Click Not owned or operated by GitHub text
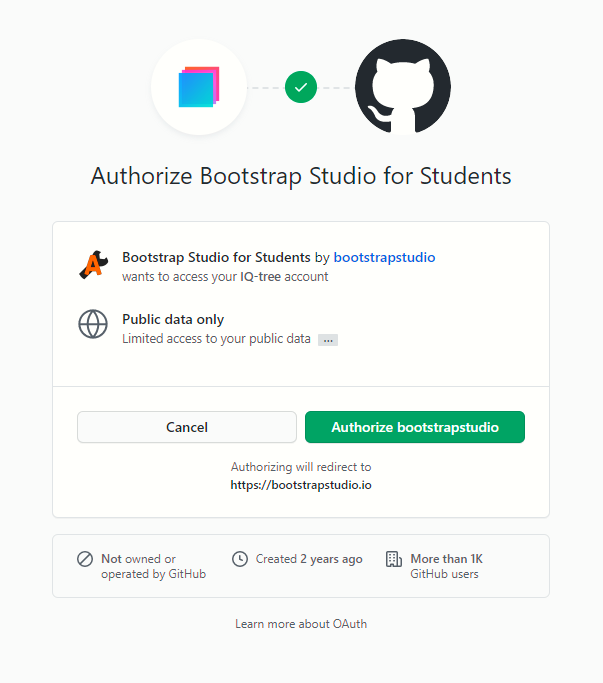603x683 pixels. (153, 566)
